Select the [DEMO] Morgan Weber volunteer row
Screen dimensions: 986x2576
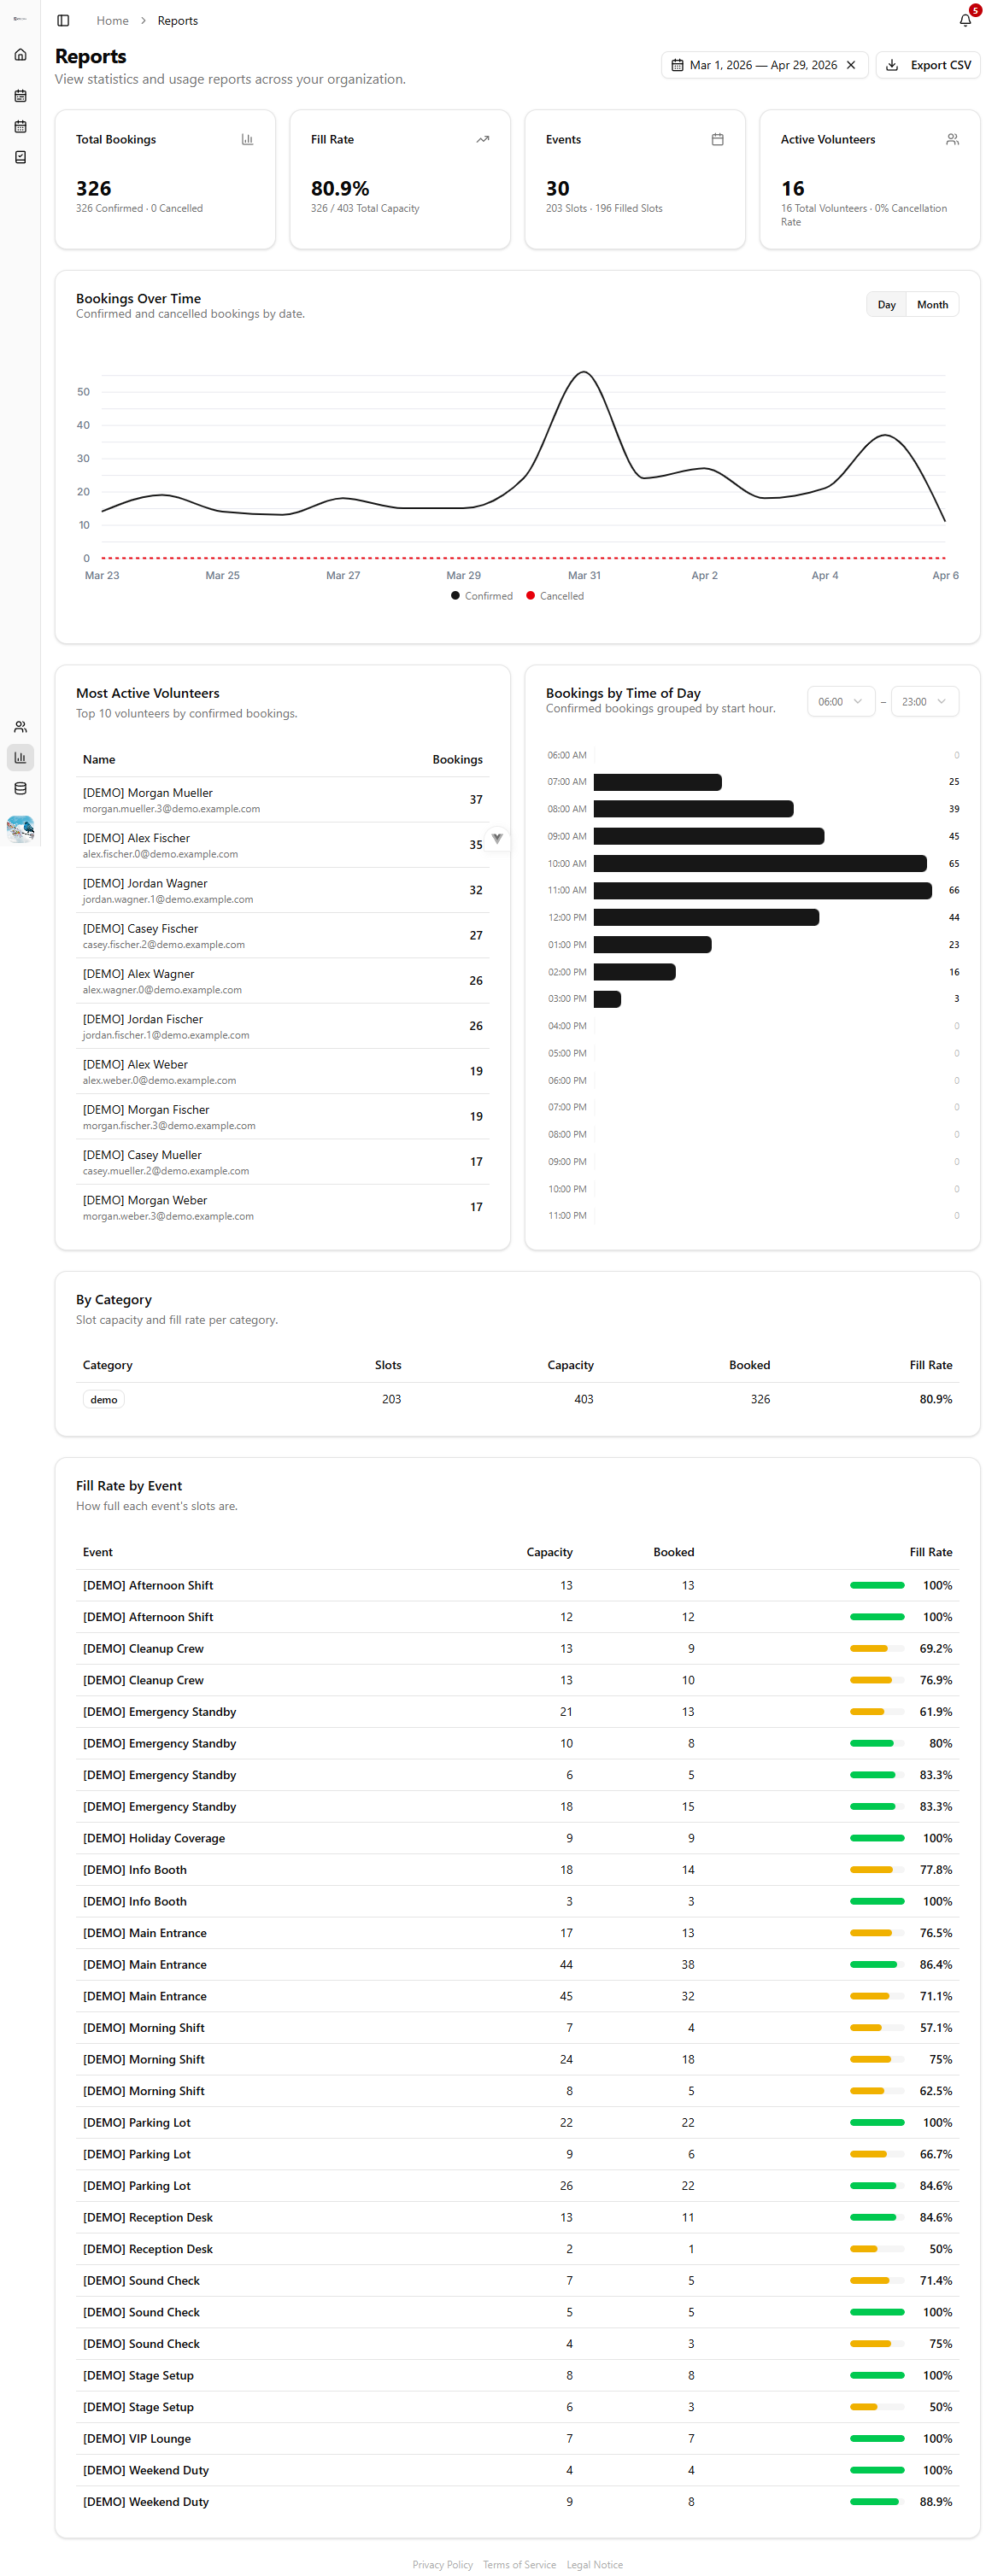pos(283,1207)
